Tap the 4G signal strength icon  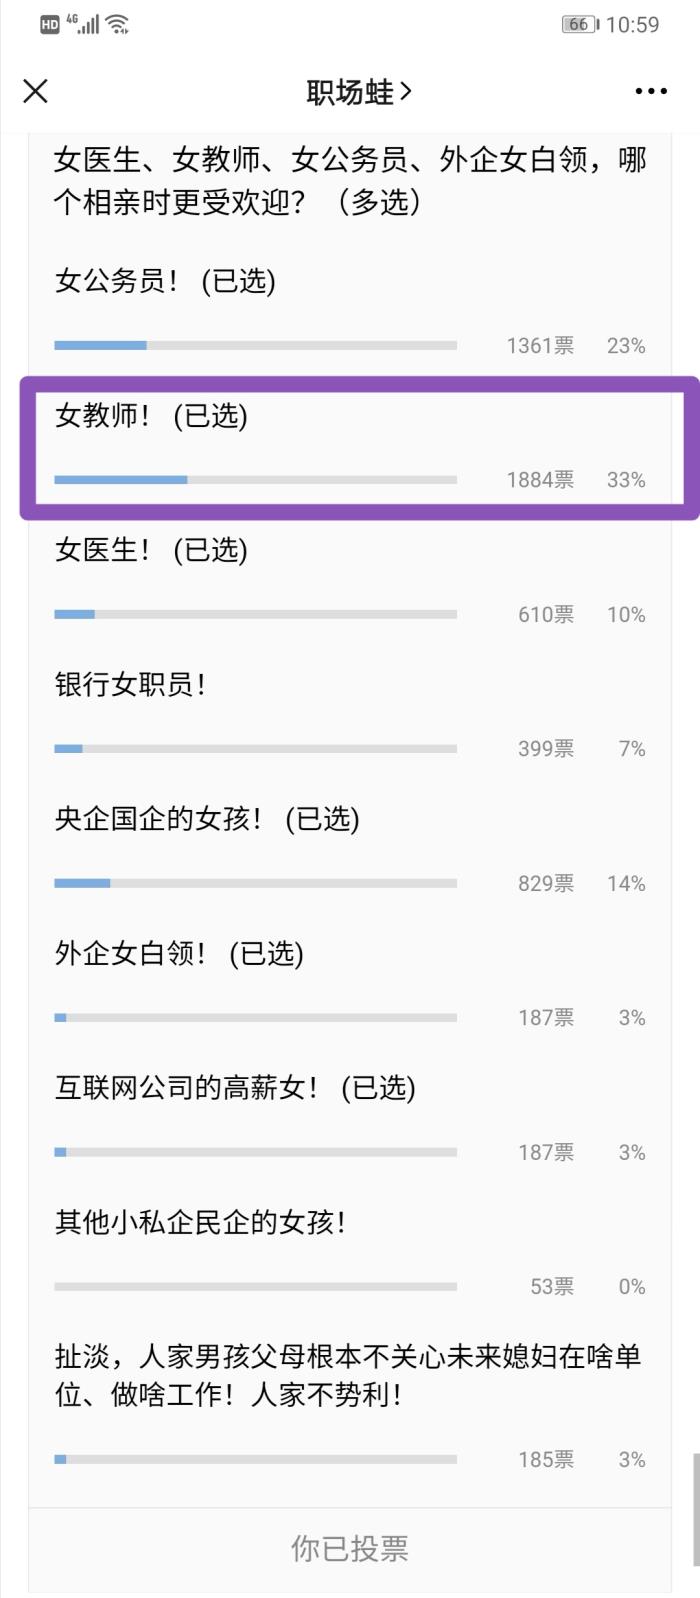[x=84, y=24]
